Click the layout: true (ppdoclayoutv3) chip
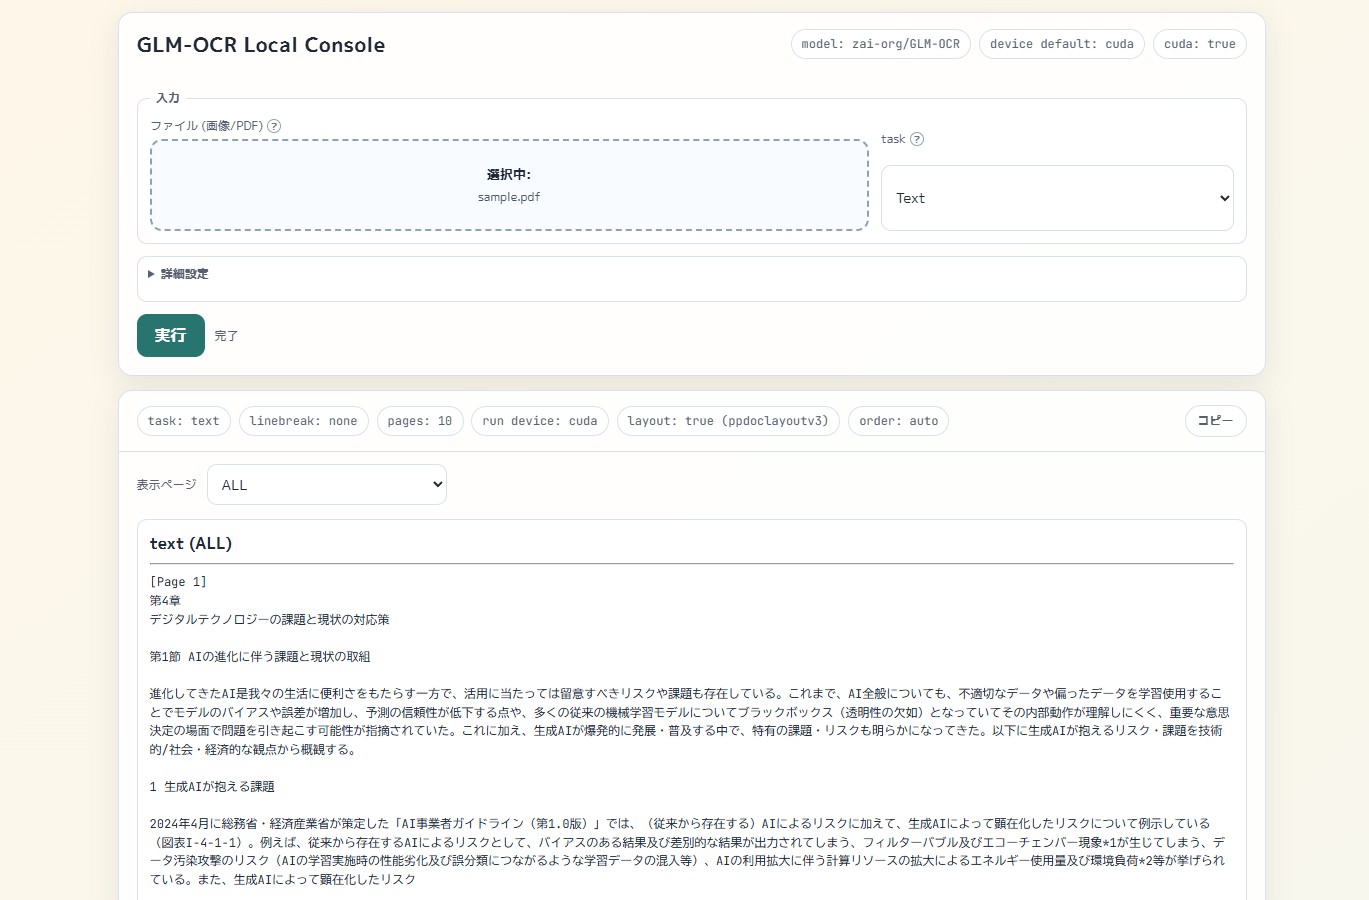This screenshot has height=900, width=1369. pos(728,420)
